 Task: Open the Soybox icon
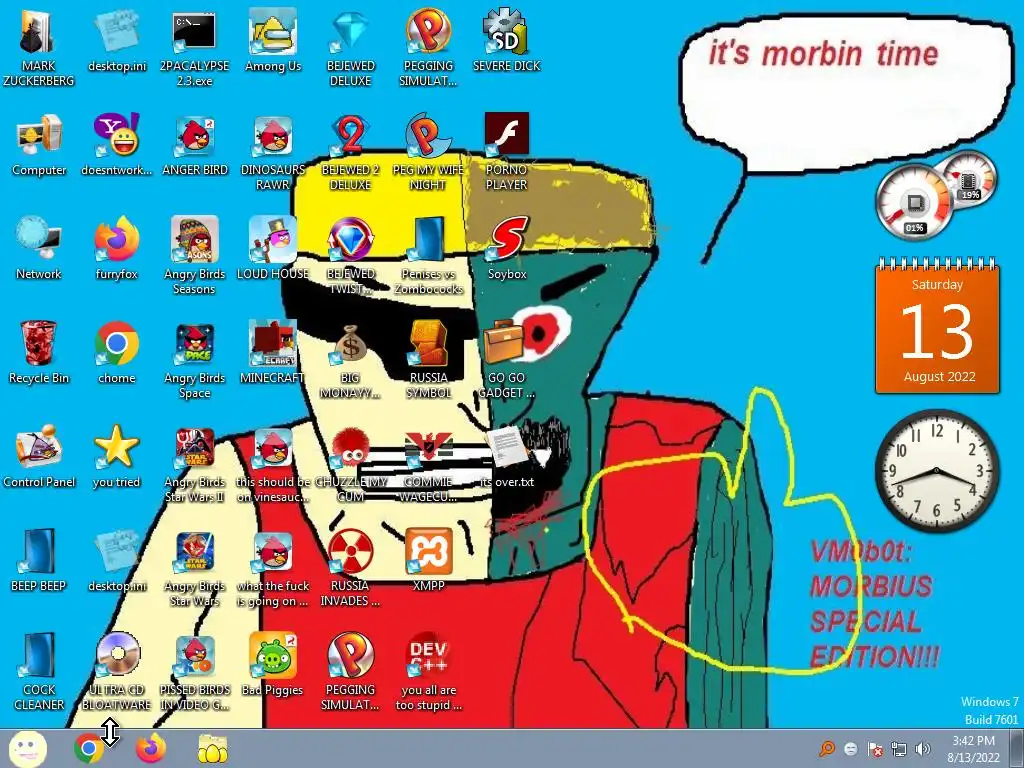click(507, 240)
